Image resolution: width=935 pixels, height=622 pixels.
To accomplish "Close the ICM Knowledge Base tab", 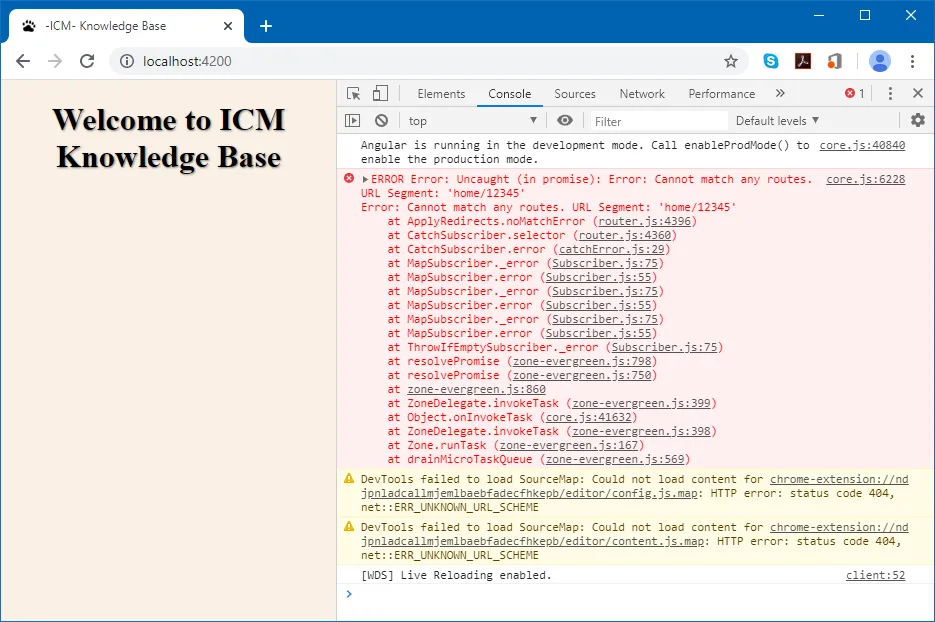I will (x=228, y=26).
